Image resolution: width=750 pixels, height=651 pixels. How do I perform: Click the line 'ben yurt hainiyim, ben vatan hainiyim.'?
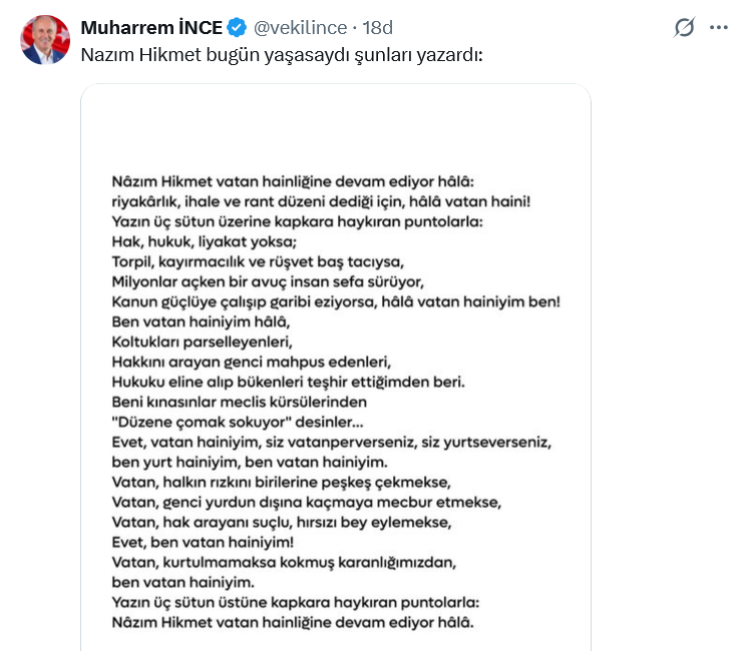[250, 463]
